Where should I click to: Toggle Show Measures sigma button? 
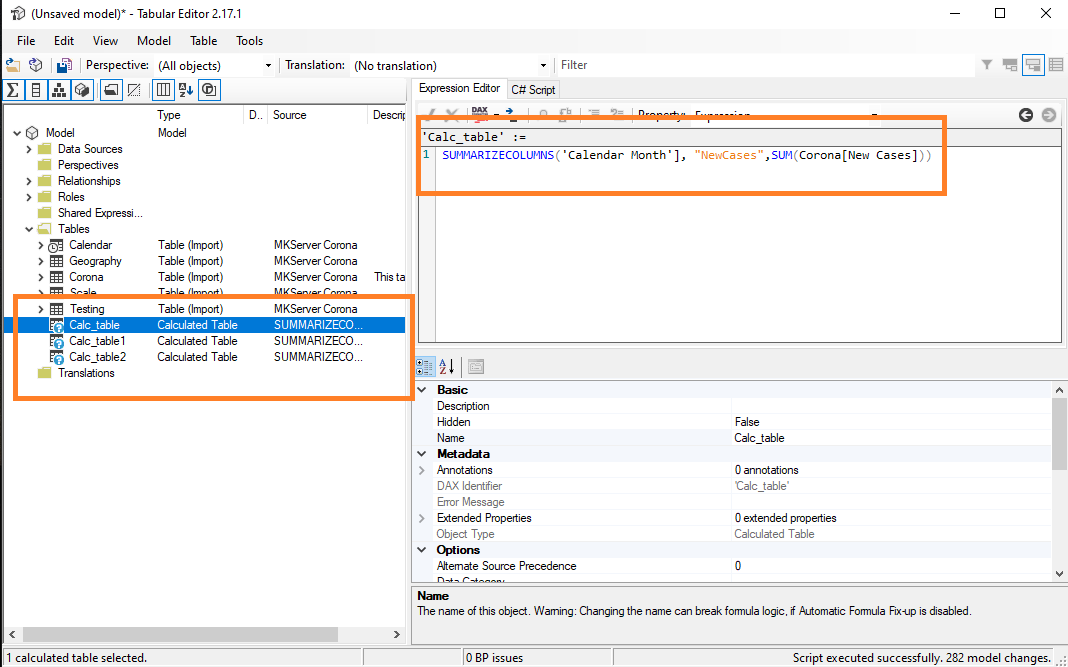13,90
